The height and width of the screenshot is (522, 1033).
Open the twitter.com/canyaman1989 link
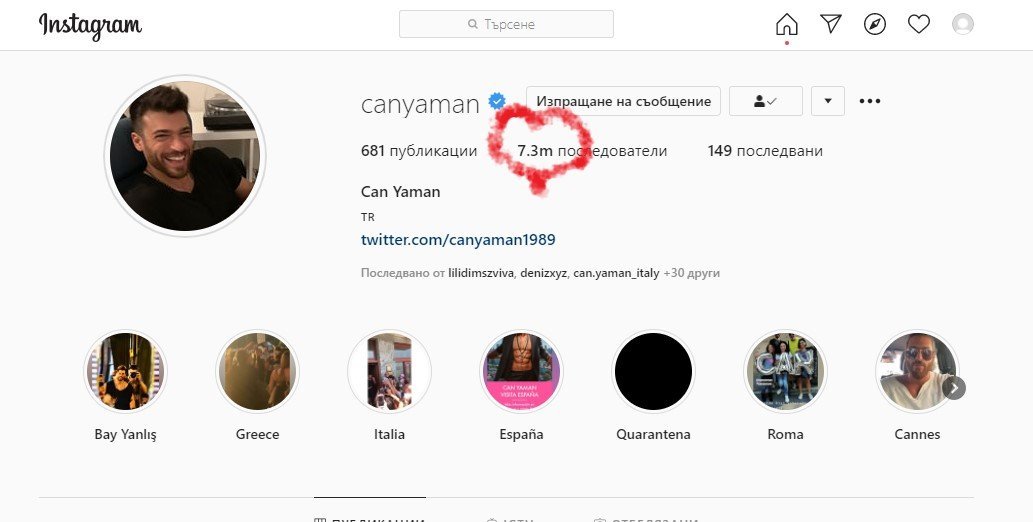click(x=458, y=239)
